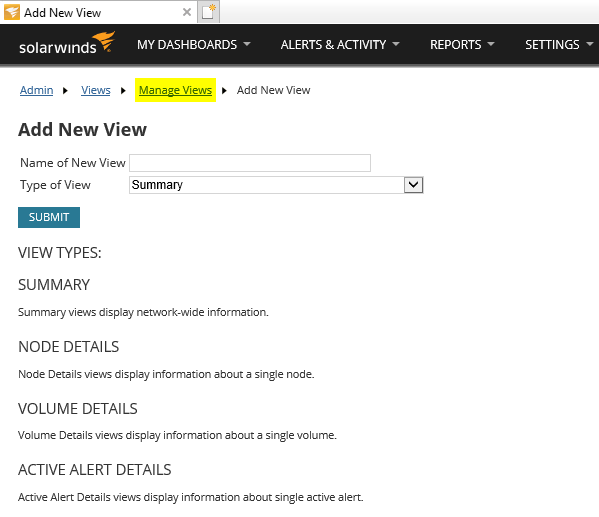Image resolution: width=599 pixels, height=517 pixels.
Task: Click the SUBMIT button
Action: tap(49, 217)
